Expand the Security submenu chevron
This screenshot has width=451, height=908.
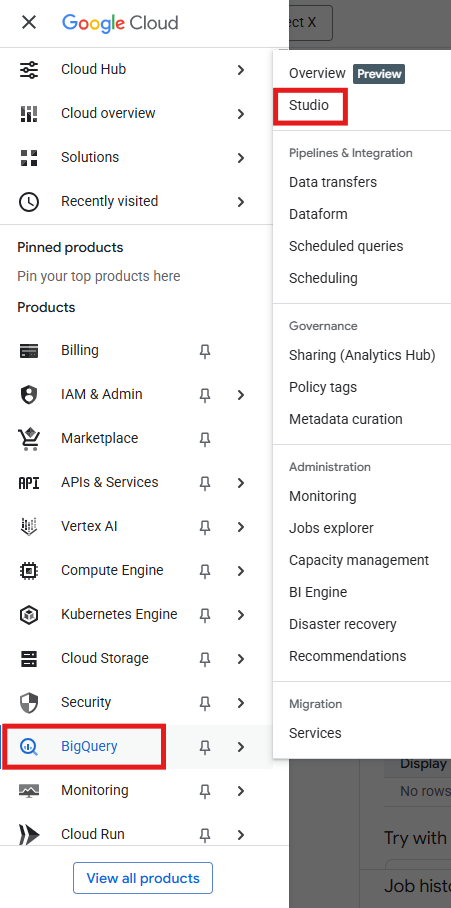[241, 703]
